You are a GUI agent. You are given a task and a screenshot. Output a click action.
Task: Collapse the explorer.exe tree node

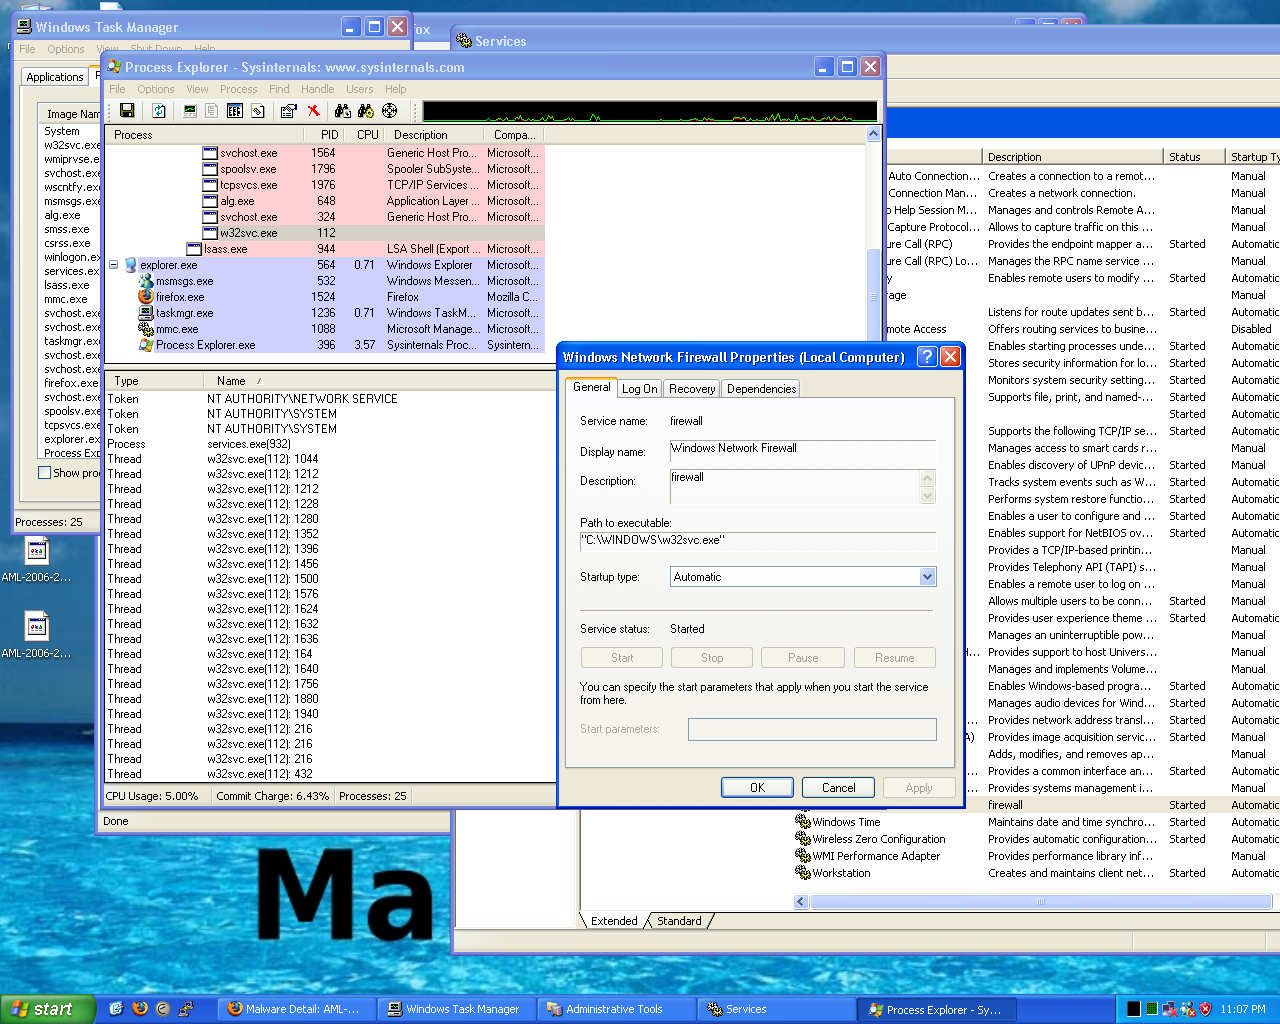pyautogui.click(x=114, y=265)
